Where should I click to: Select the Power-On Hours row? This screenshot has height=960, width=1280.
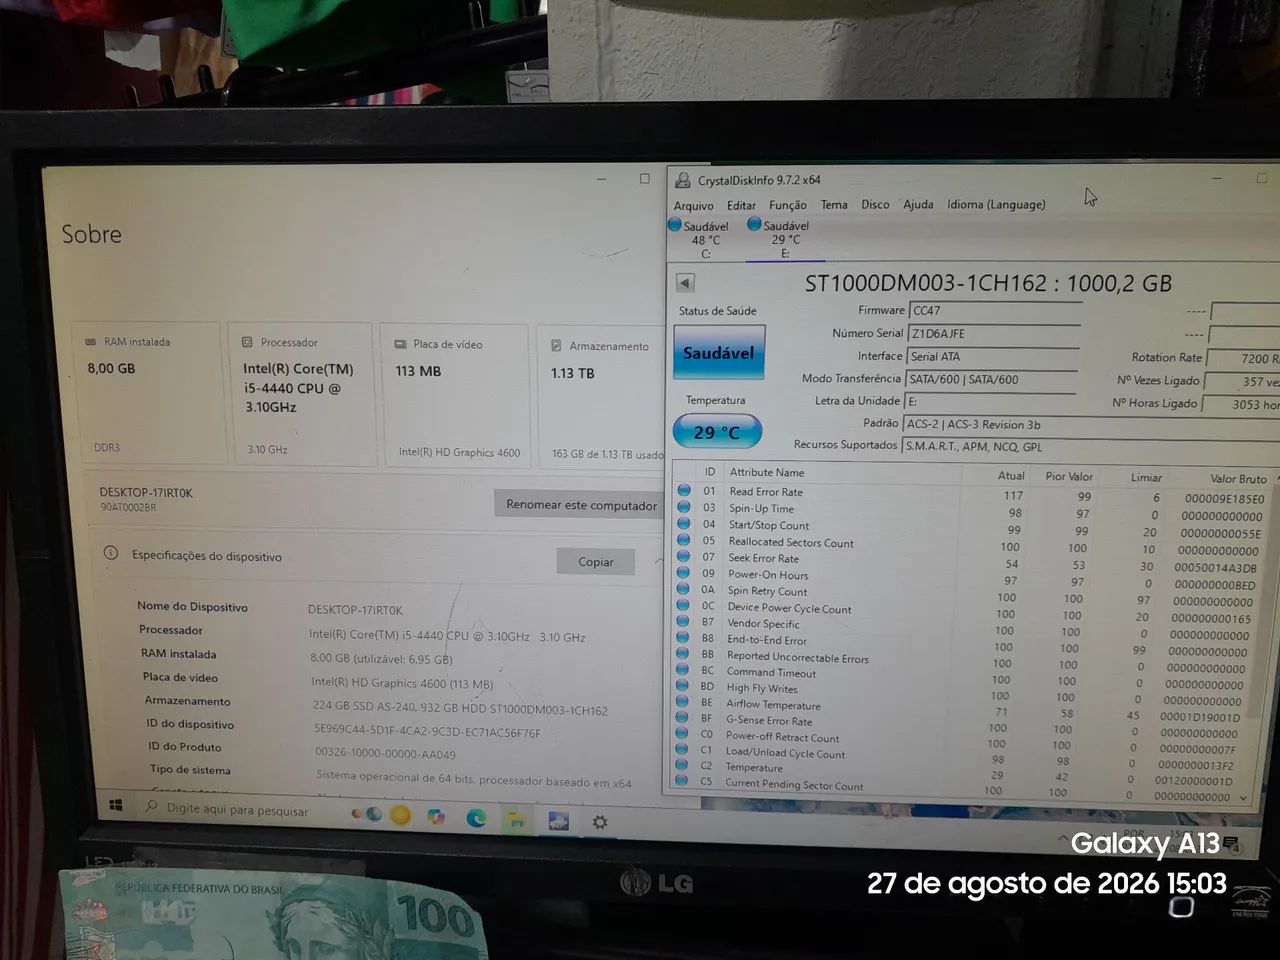tap(967, 577)
